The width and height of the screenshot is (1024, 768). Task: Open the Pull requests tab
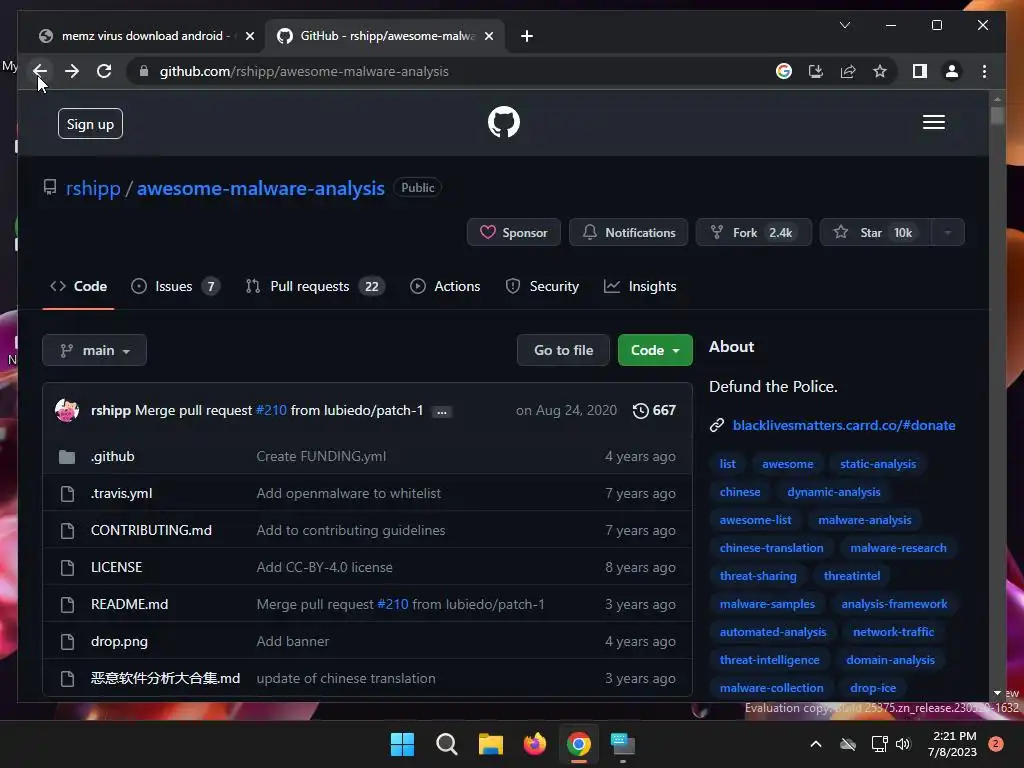315,286
